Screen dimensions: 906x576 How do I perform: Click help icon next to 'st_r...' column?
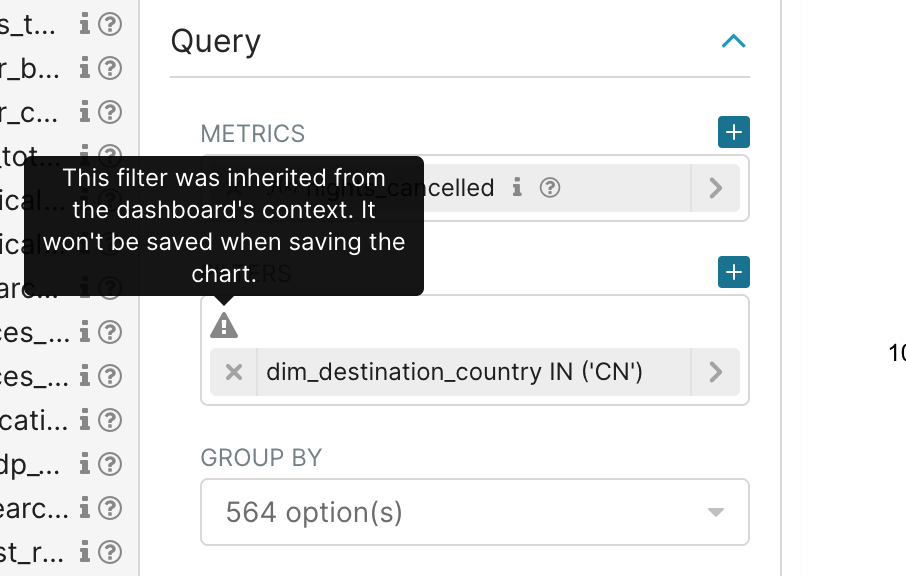[110, 552]
